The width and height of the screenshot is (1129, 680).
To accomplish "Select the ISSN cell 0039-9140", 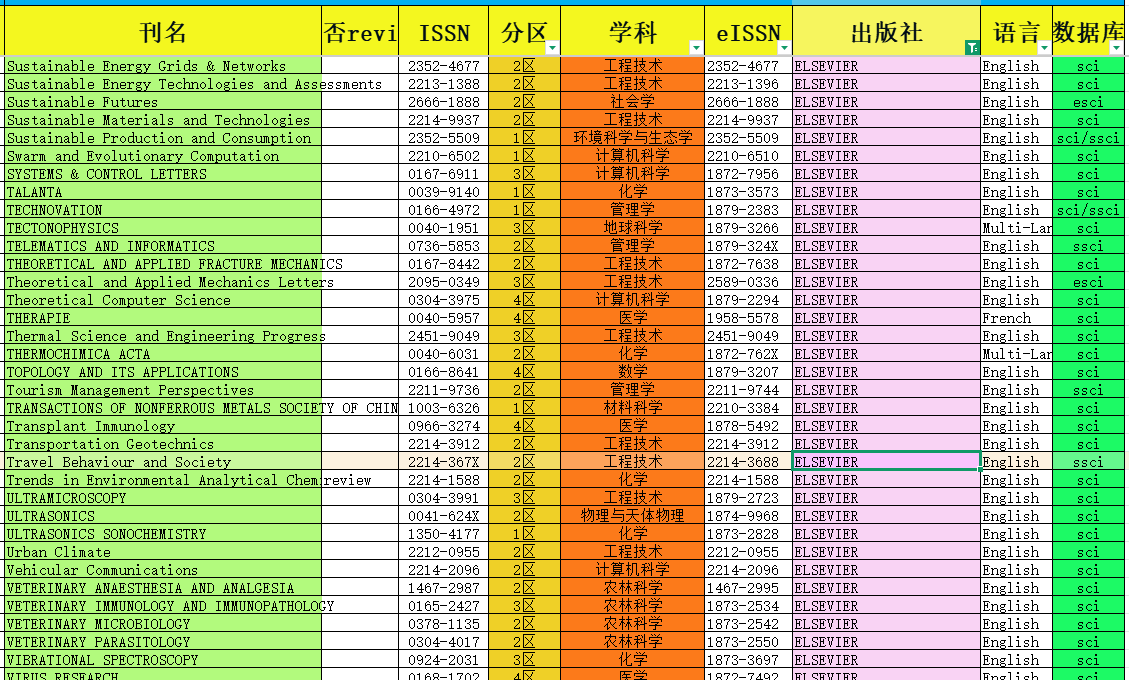I will pos(444,192).
